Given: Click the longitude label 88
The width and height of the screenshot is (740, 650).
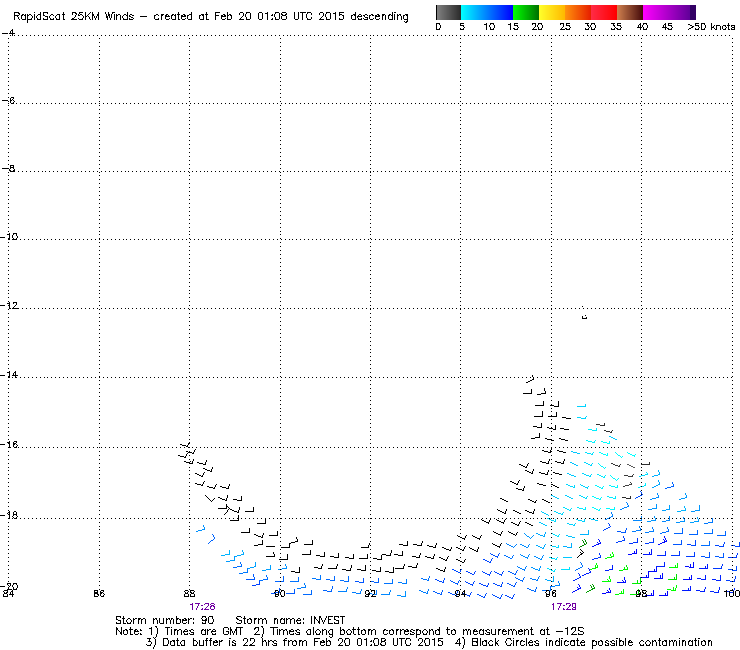Looking at the screenshot, I should coord(189,594).
